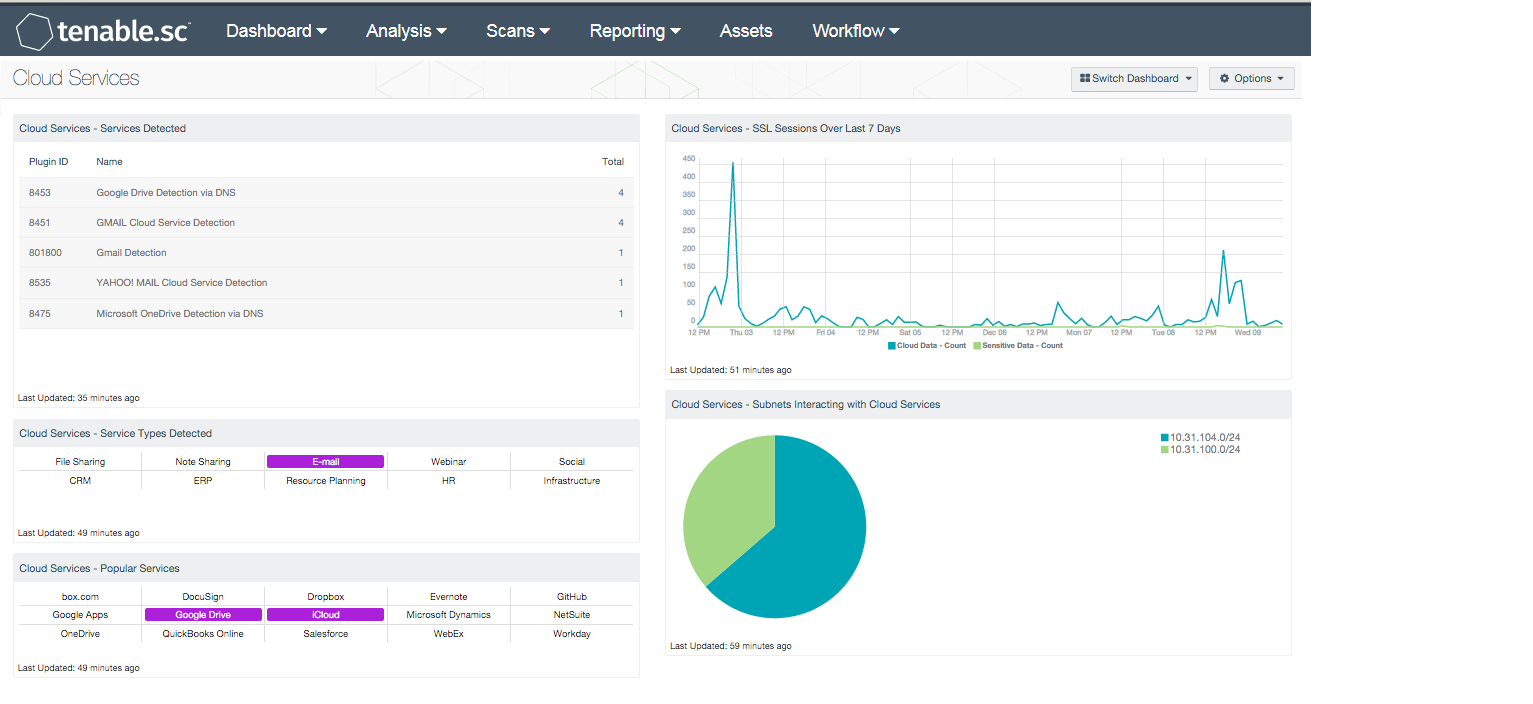The image size is (1533, 704).
Task: Click the Social service type cell
Action: [571, 461]
